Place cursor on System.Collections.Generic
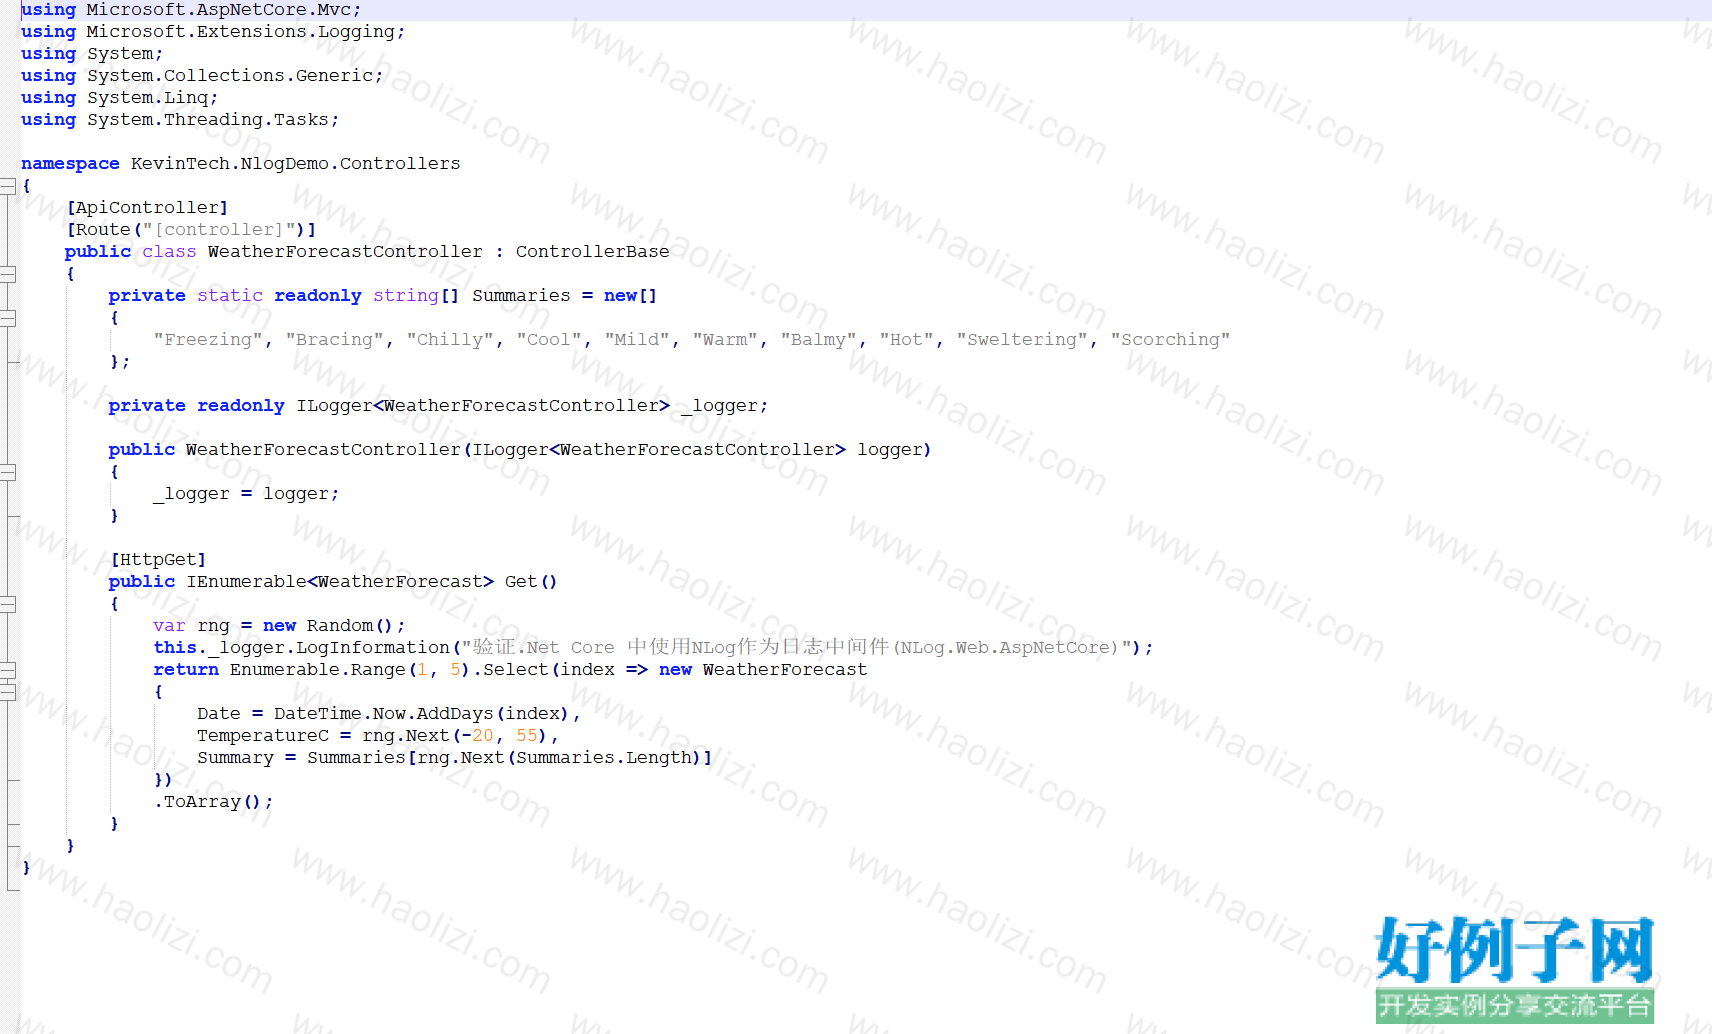This screenshot has height=1034, width=1712. point(230,76)
